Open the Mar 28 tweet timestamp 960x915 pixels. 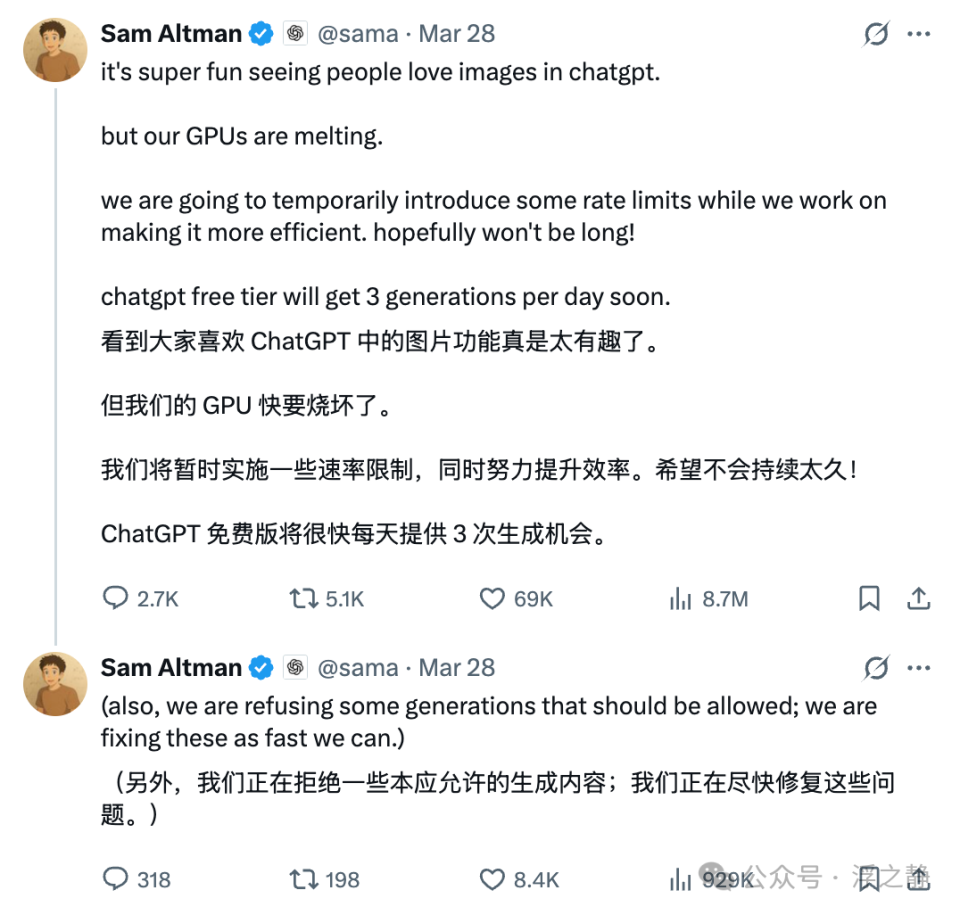[456, 32]
